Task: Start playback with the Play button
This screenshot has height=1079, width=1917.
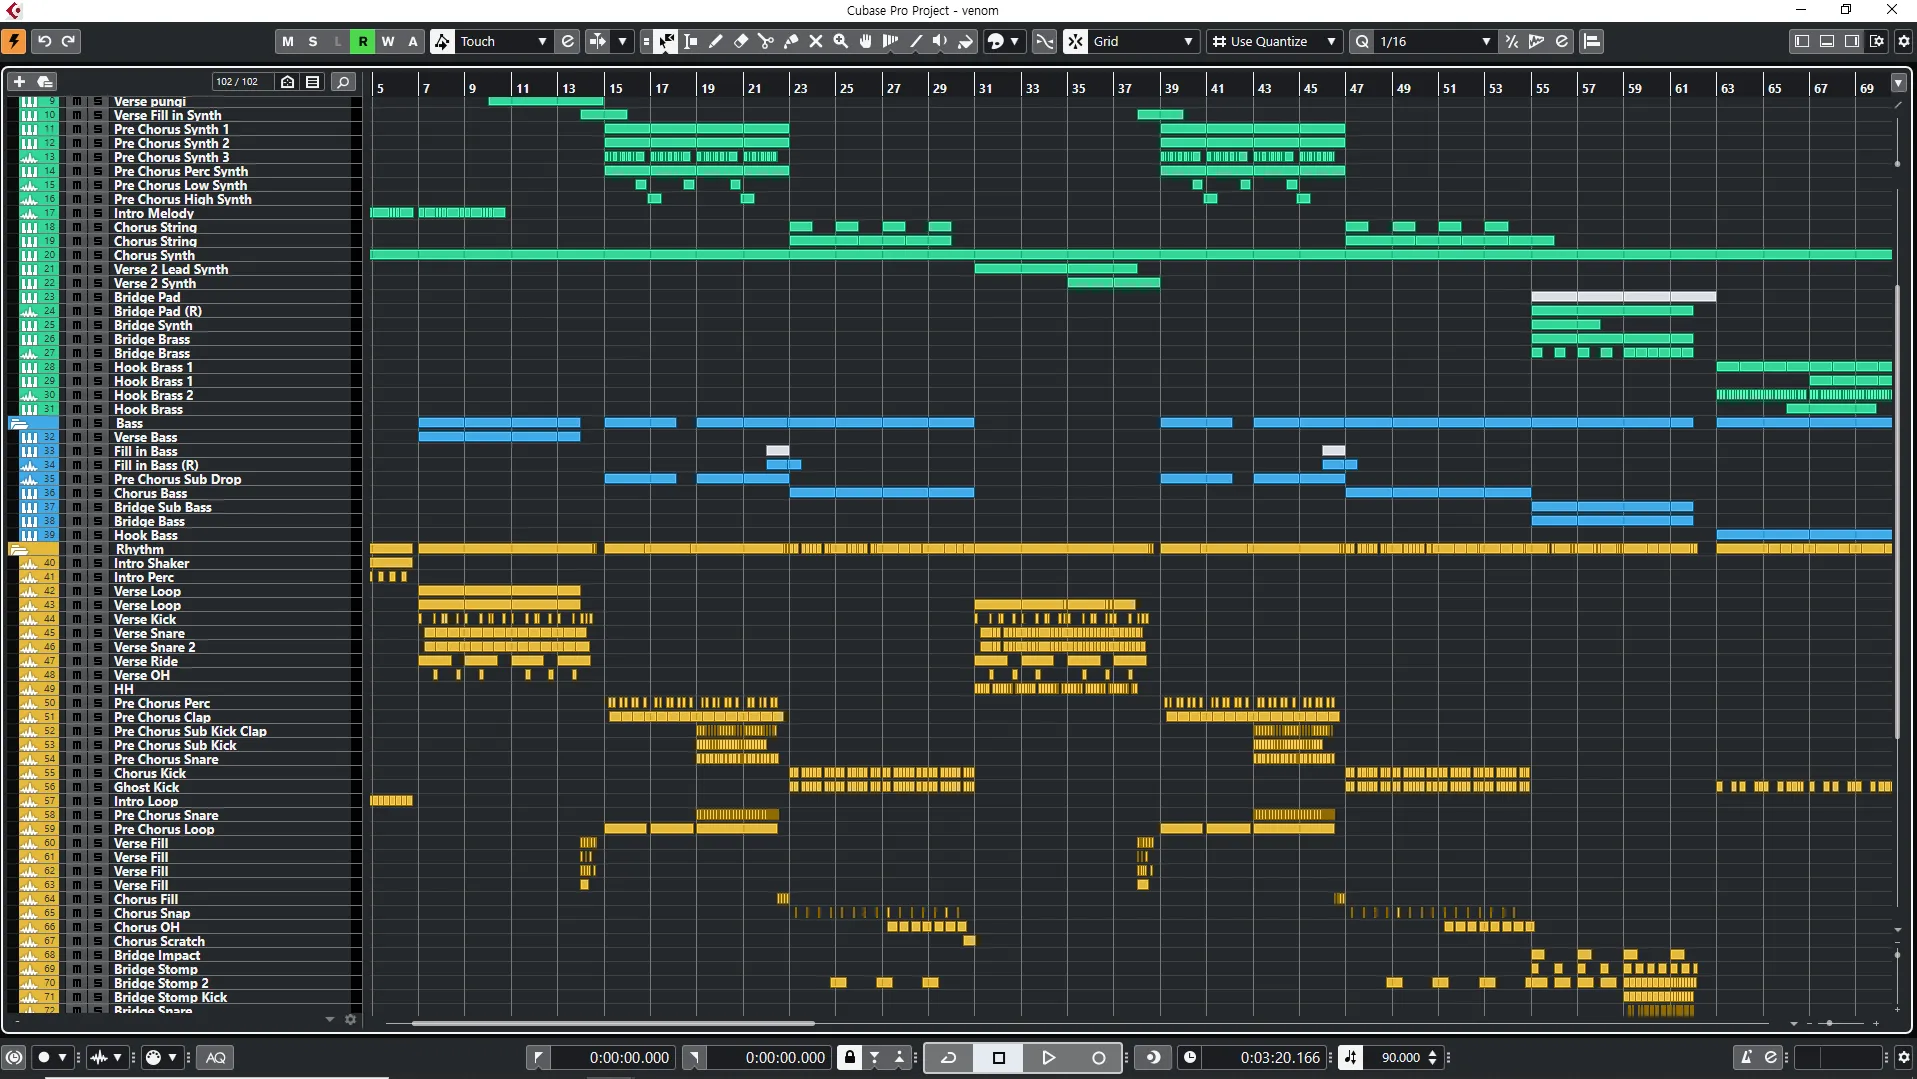Action: [x=1048, y=1057]
